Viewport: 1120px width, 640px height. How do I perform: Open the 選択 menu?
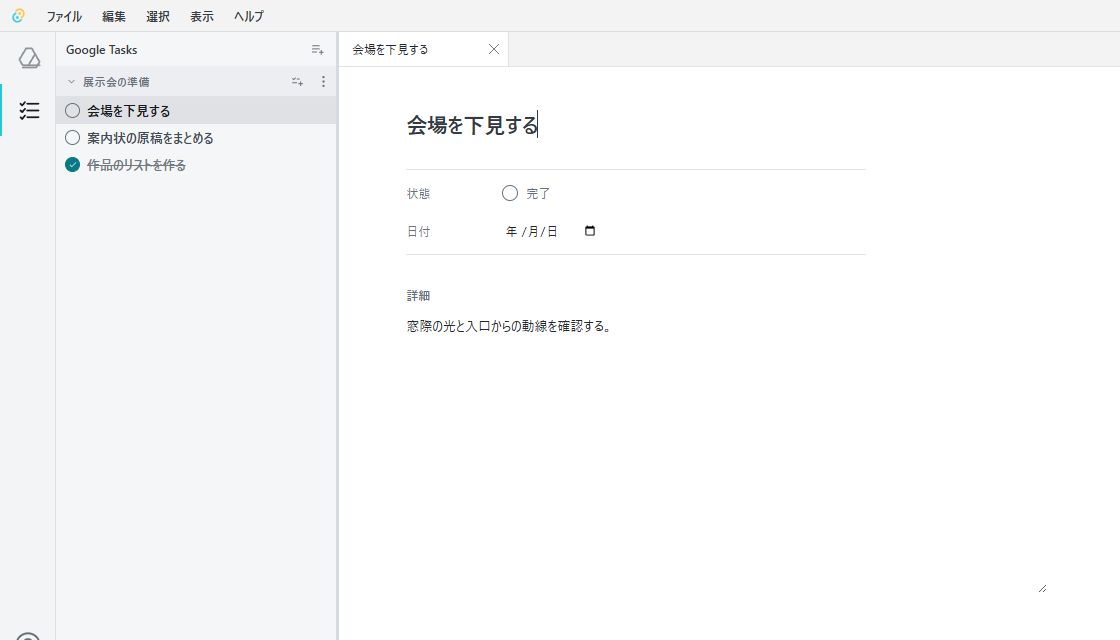tap(158, 16)
